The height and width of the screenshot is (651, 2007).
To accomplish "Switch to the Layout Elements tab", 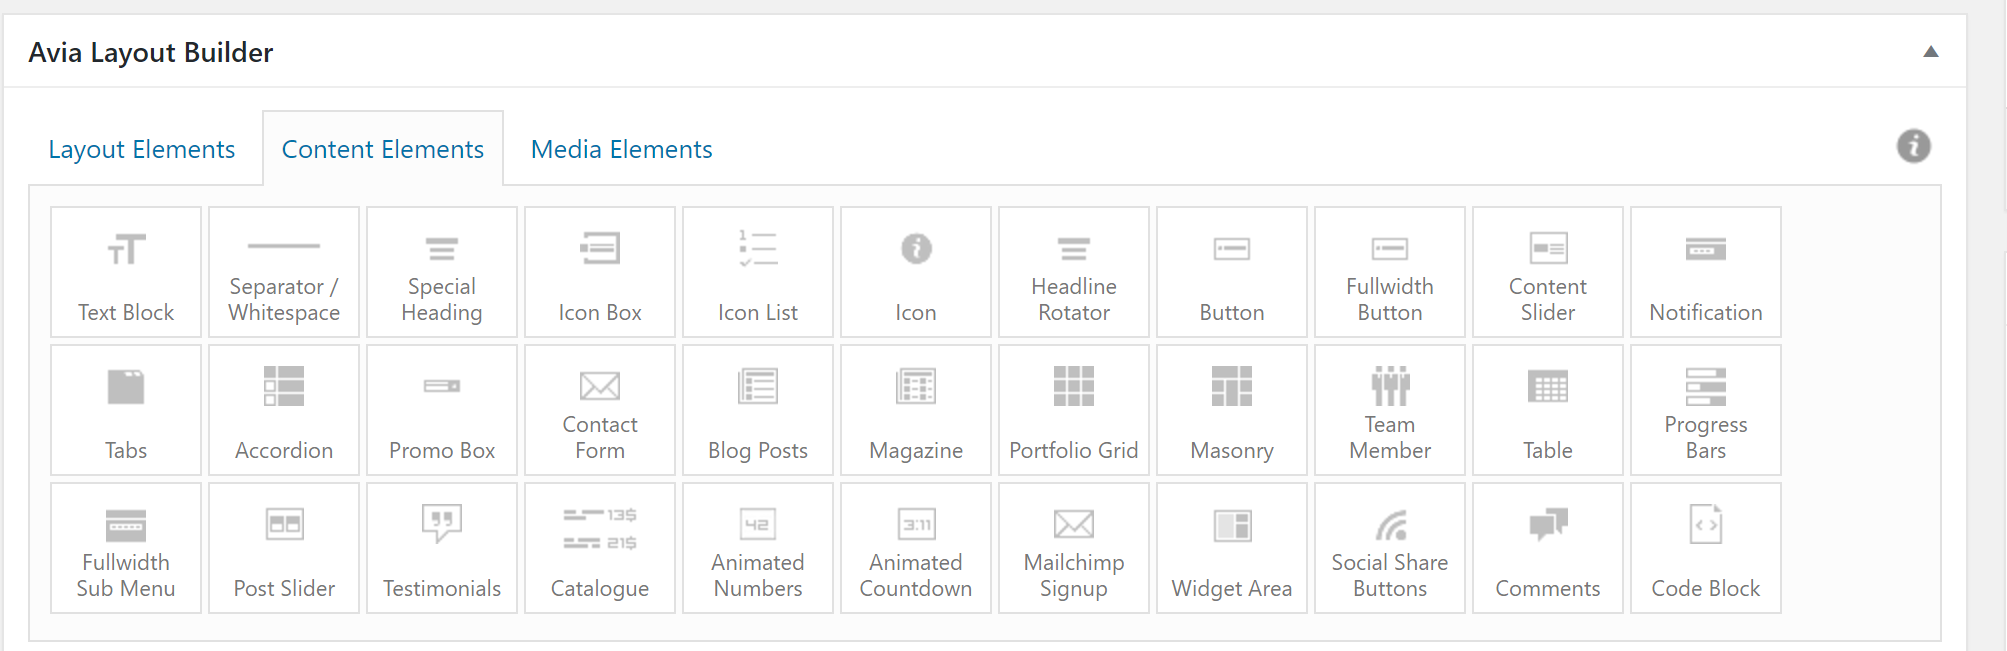I will click(x=142, y=149).
